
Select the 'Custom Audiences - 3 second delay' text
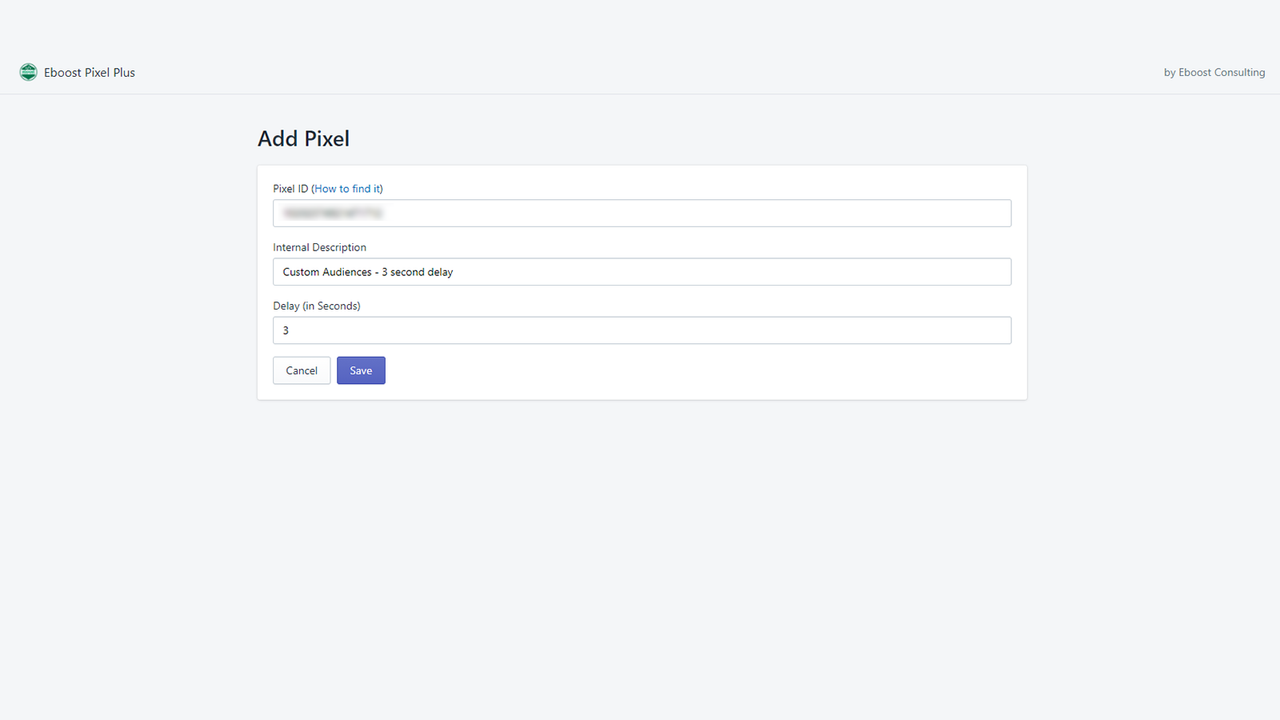tap(367, 271)
